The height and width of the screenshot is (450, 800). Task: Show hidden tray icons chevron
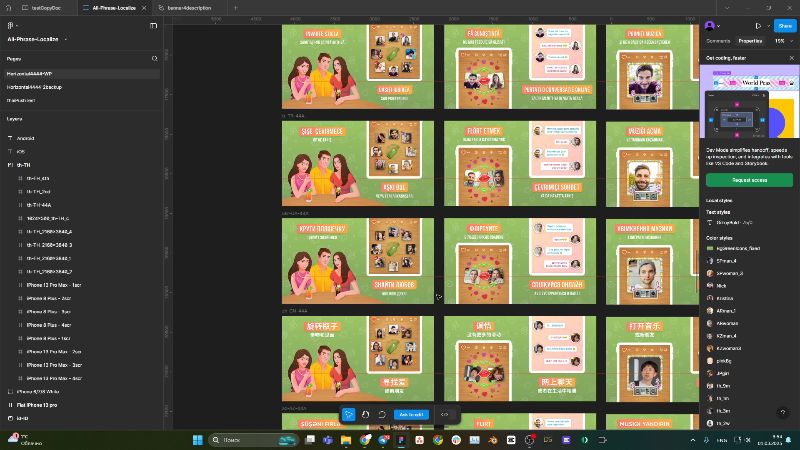(x=692, y=440)
